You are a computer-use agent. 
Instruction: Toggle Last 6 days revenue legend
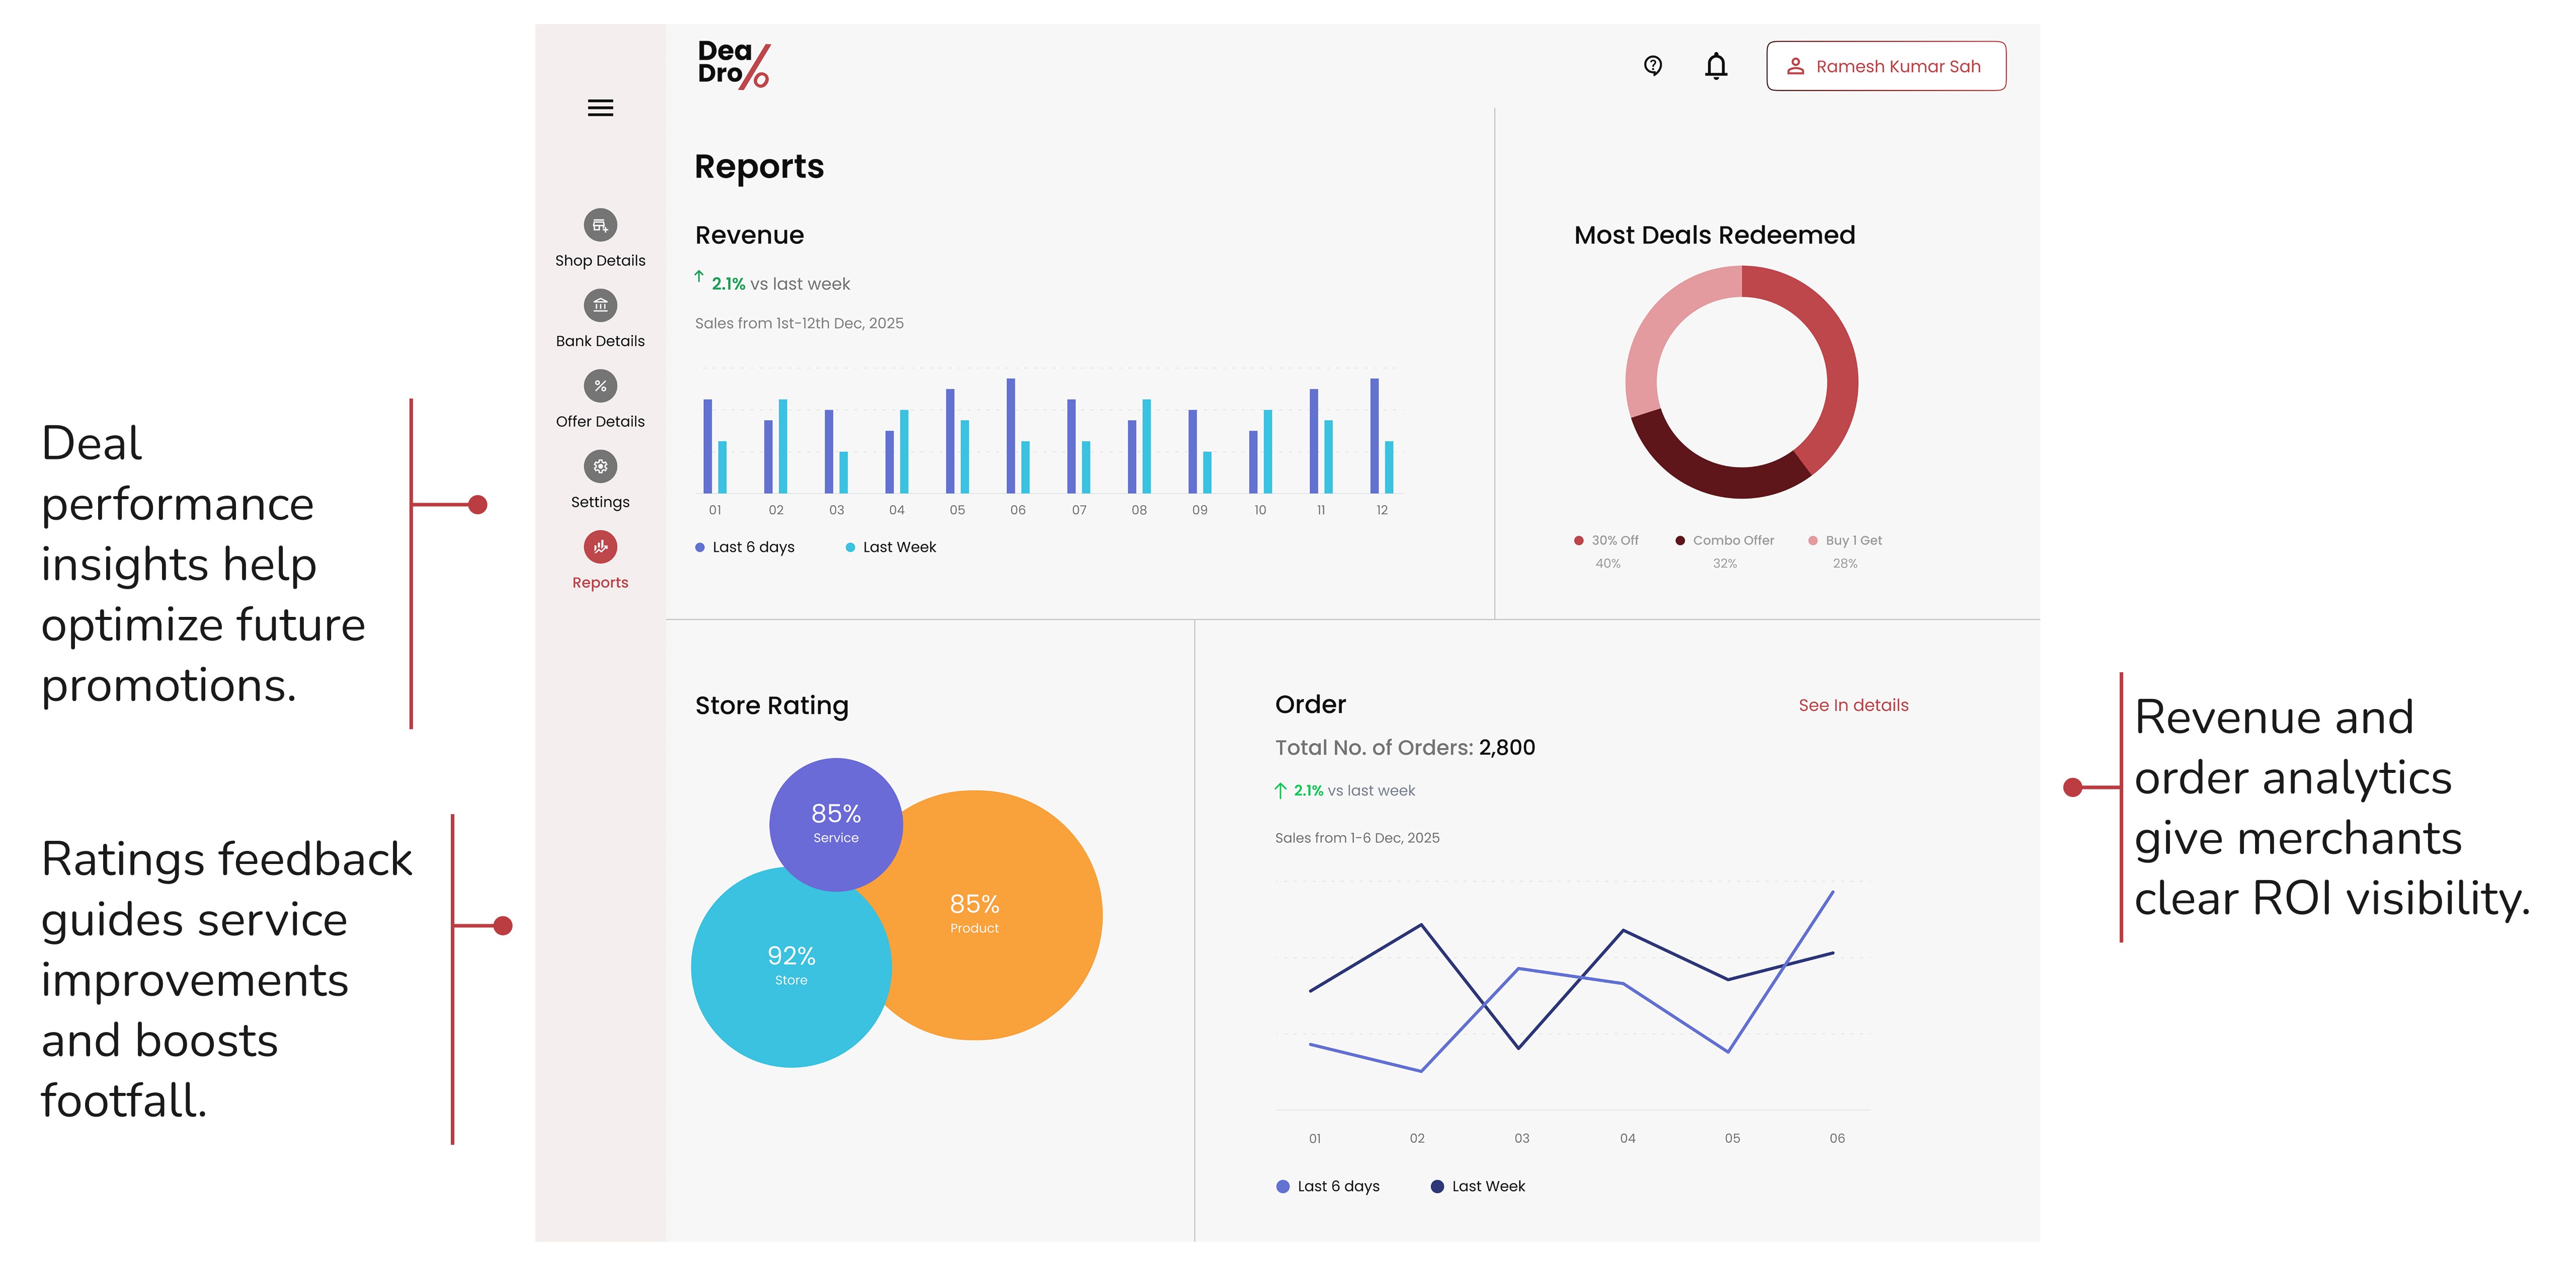745,547
